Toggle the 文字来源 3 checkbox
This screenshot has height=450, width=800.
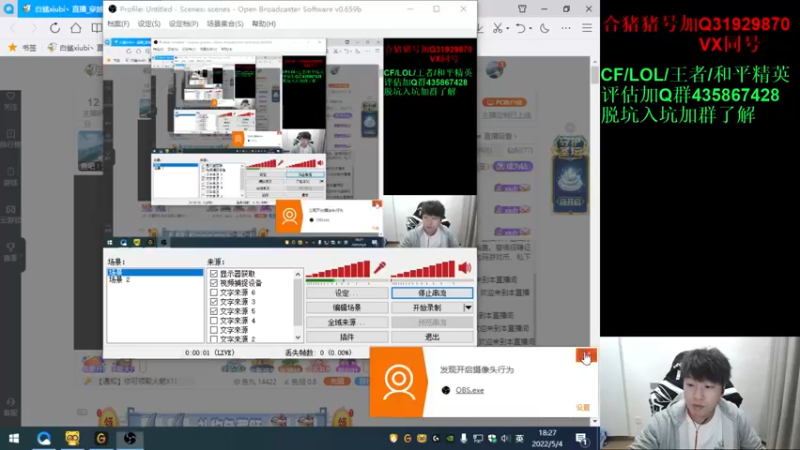(214, 302)
